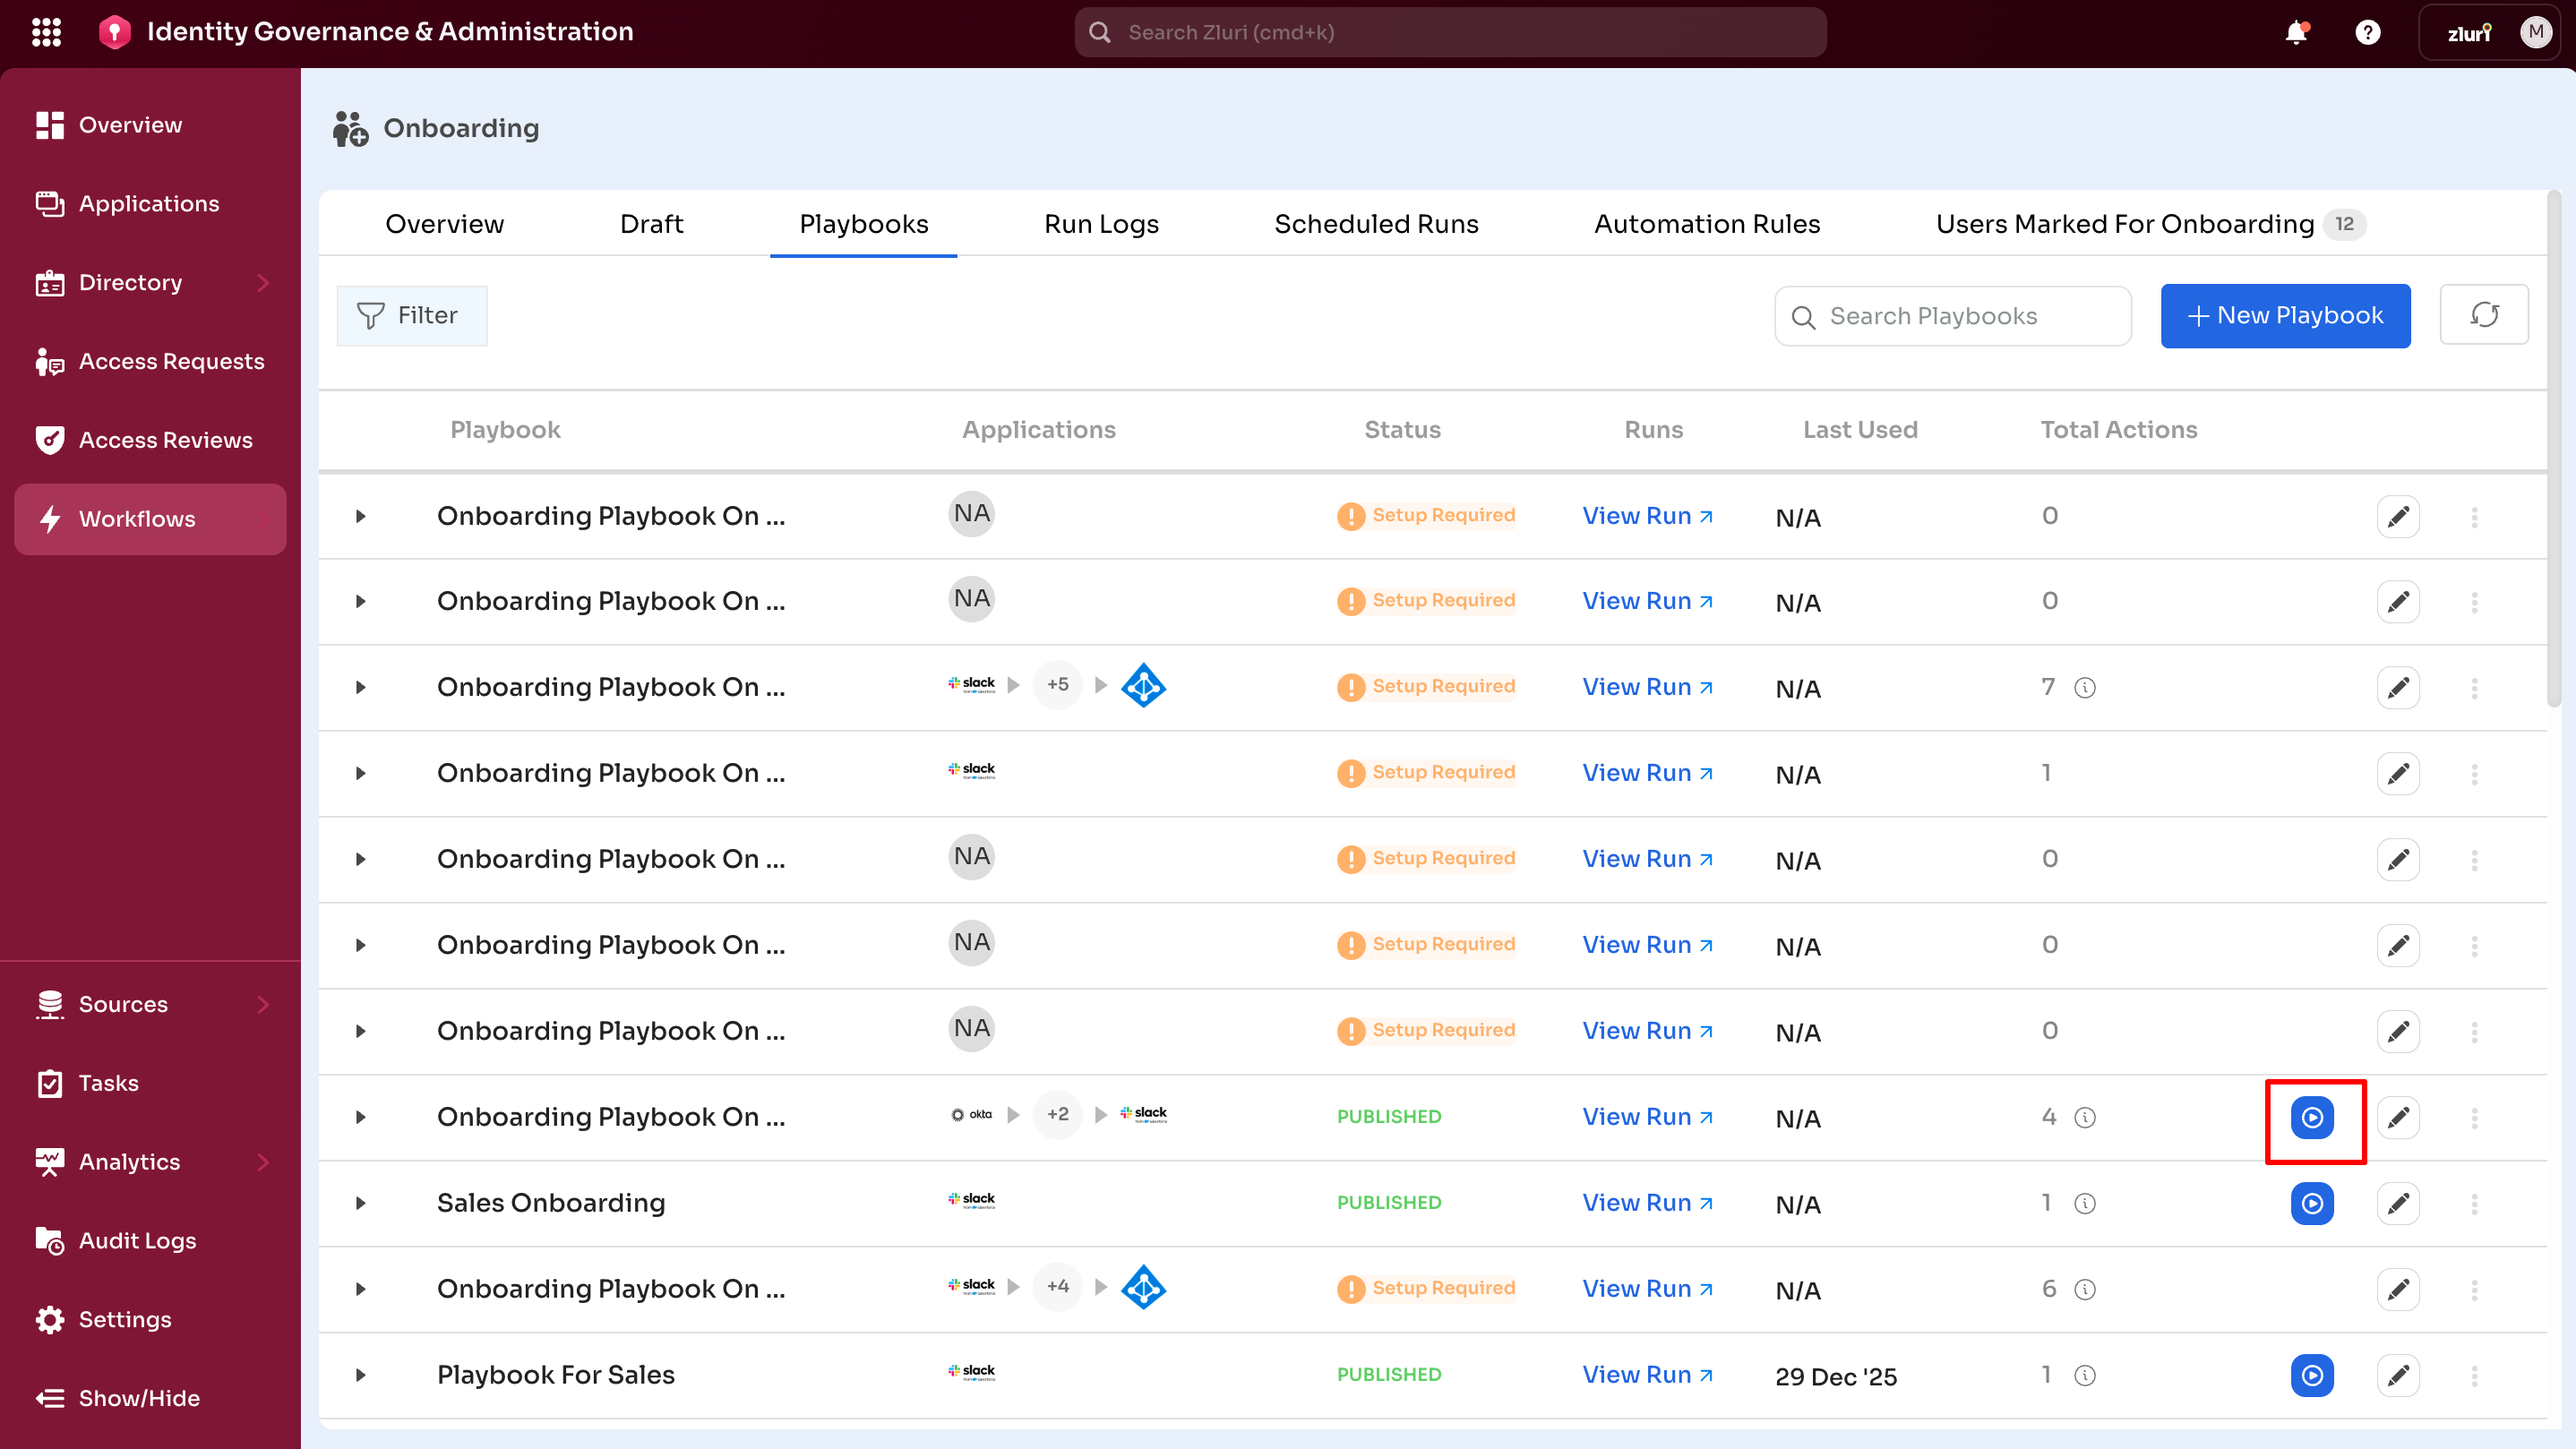Show info for 7 total actions
This screenshot has width=2576, height=1449.
2085,688
